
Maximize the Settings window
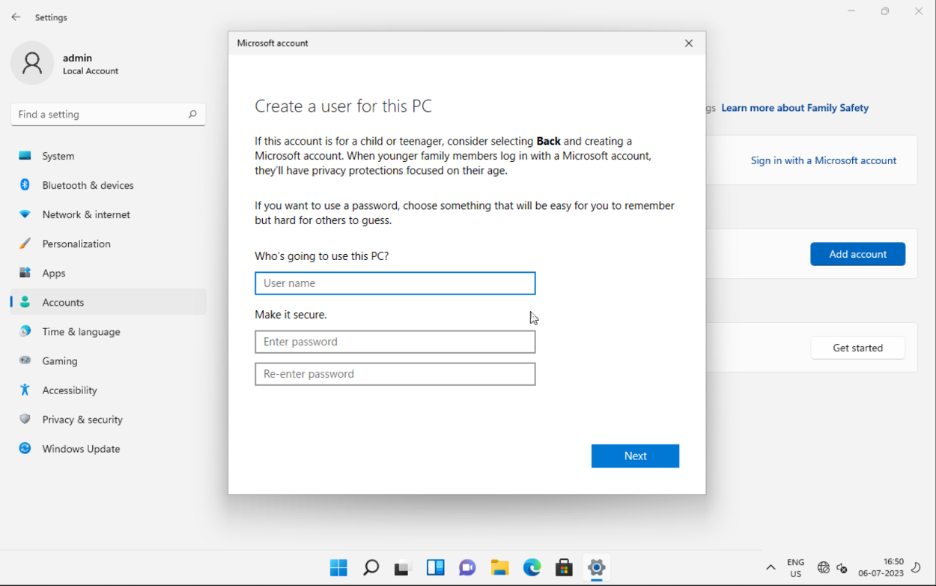point(885,11)
